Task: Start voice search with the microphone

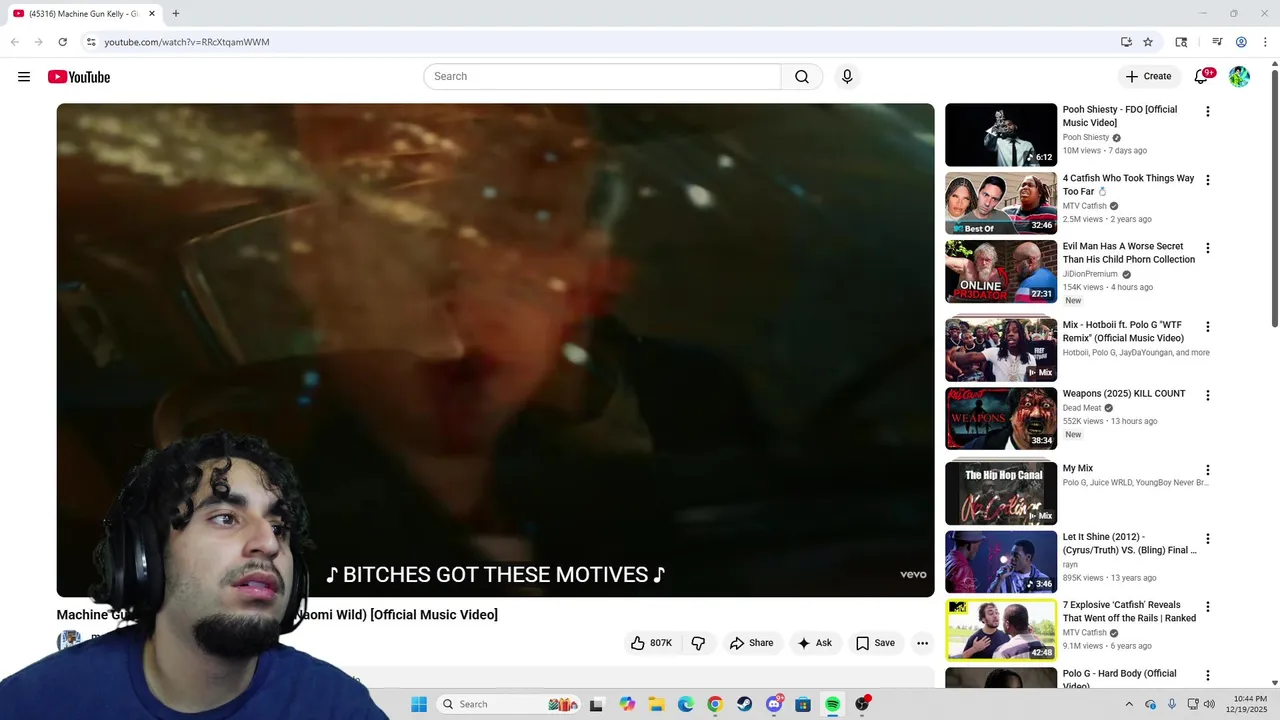Action: click(x=847, y=77)
